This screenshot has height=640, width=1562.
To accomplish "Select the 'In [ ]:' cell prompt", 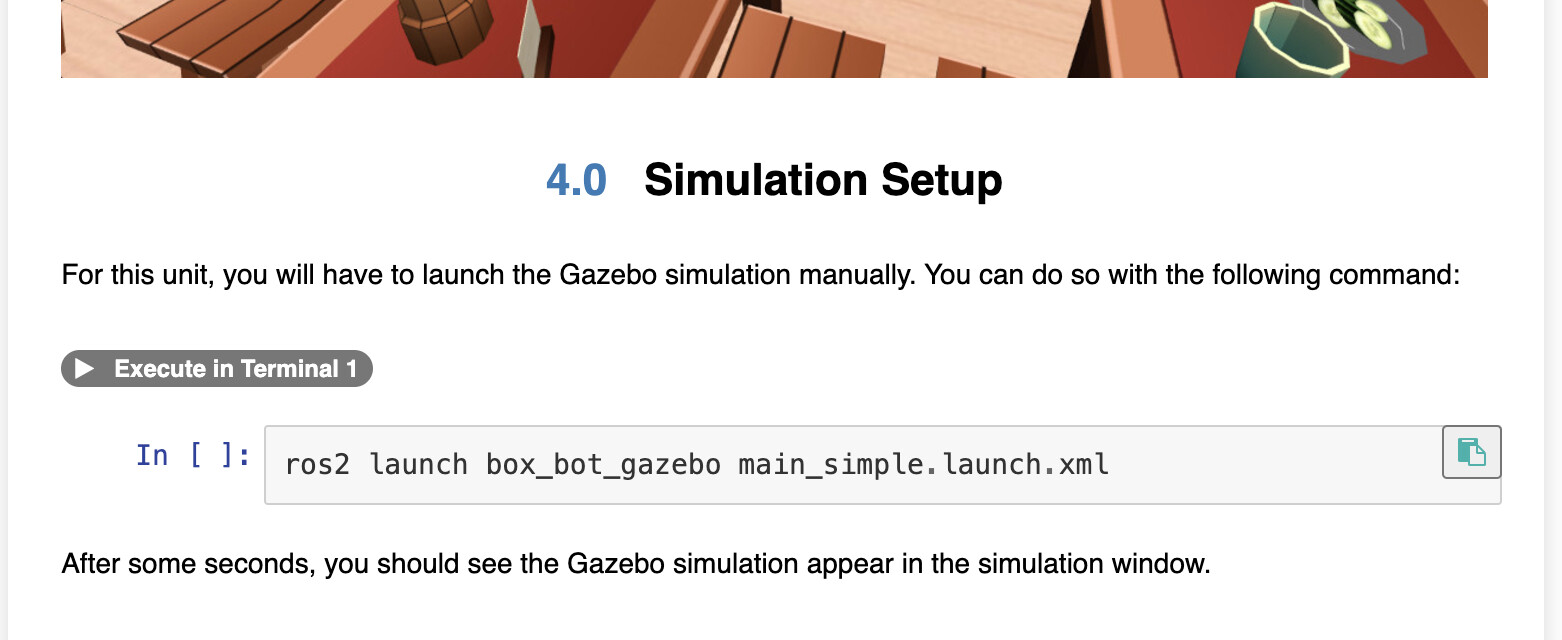I will [x=194, y=455].
